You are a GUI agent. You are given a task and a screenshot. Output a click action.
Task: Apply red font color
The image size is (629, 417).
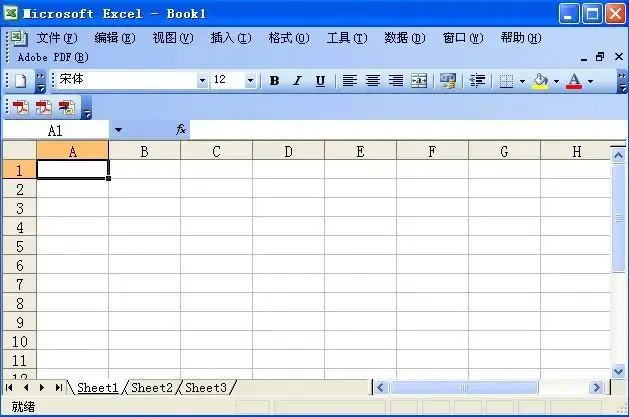574,81
